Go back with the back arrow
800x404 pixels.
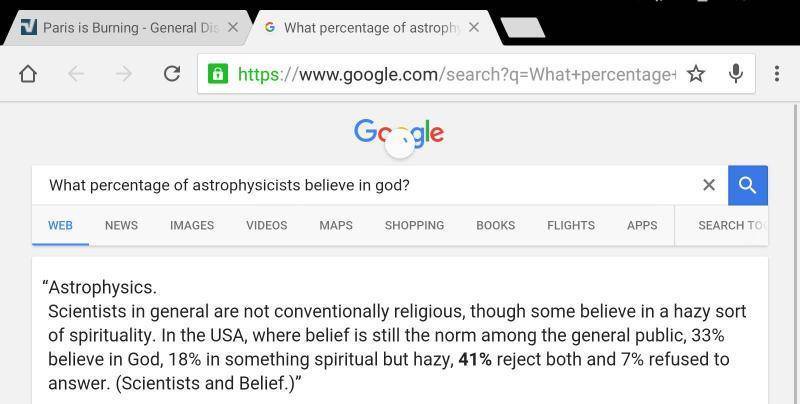tap(76, 74)
